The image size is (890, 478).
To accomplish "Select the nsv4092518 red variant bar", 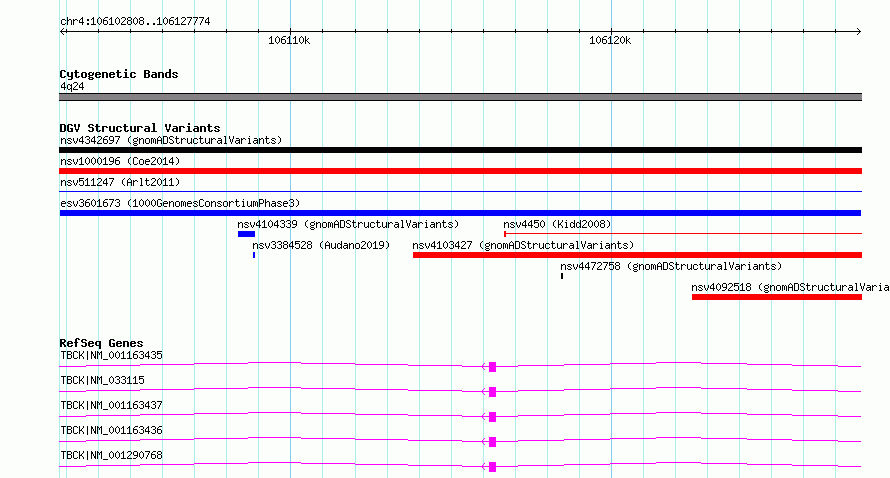I will coord(777,297).
